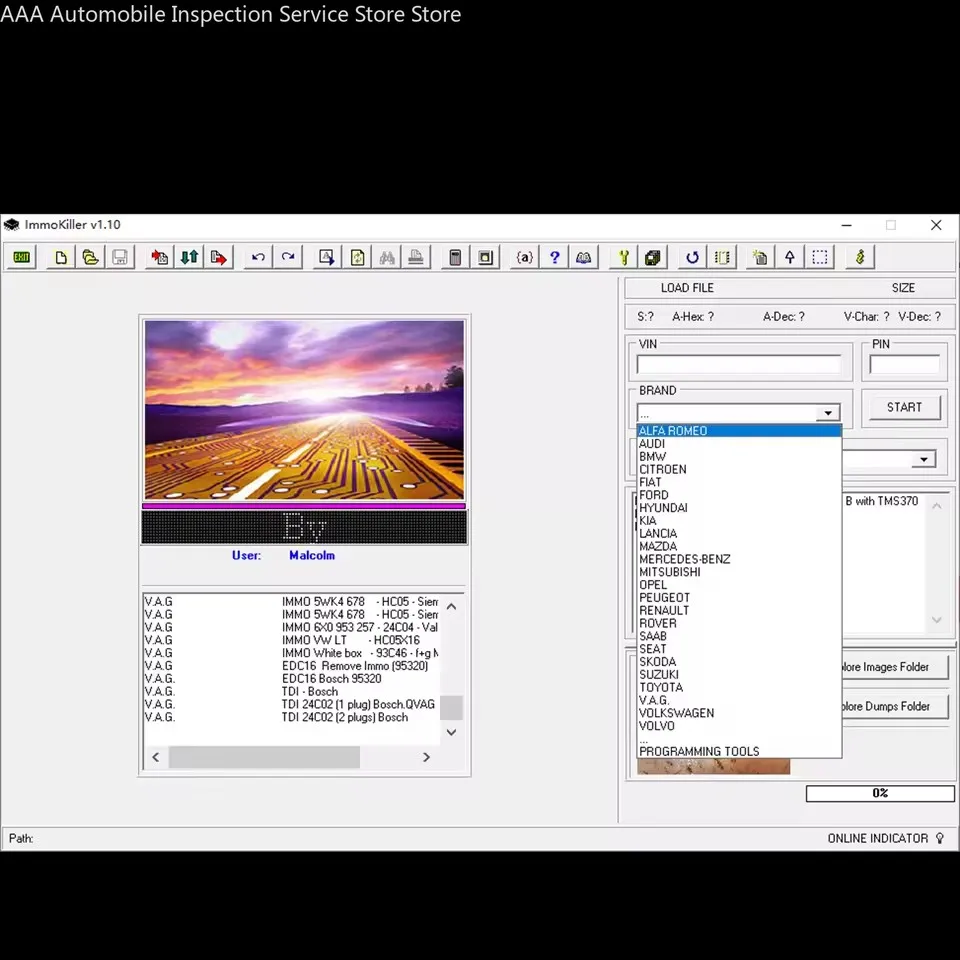
Task: Click the immo list scroll down arrow
Action: (x=451, y=732)
